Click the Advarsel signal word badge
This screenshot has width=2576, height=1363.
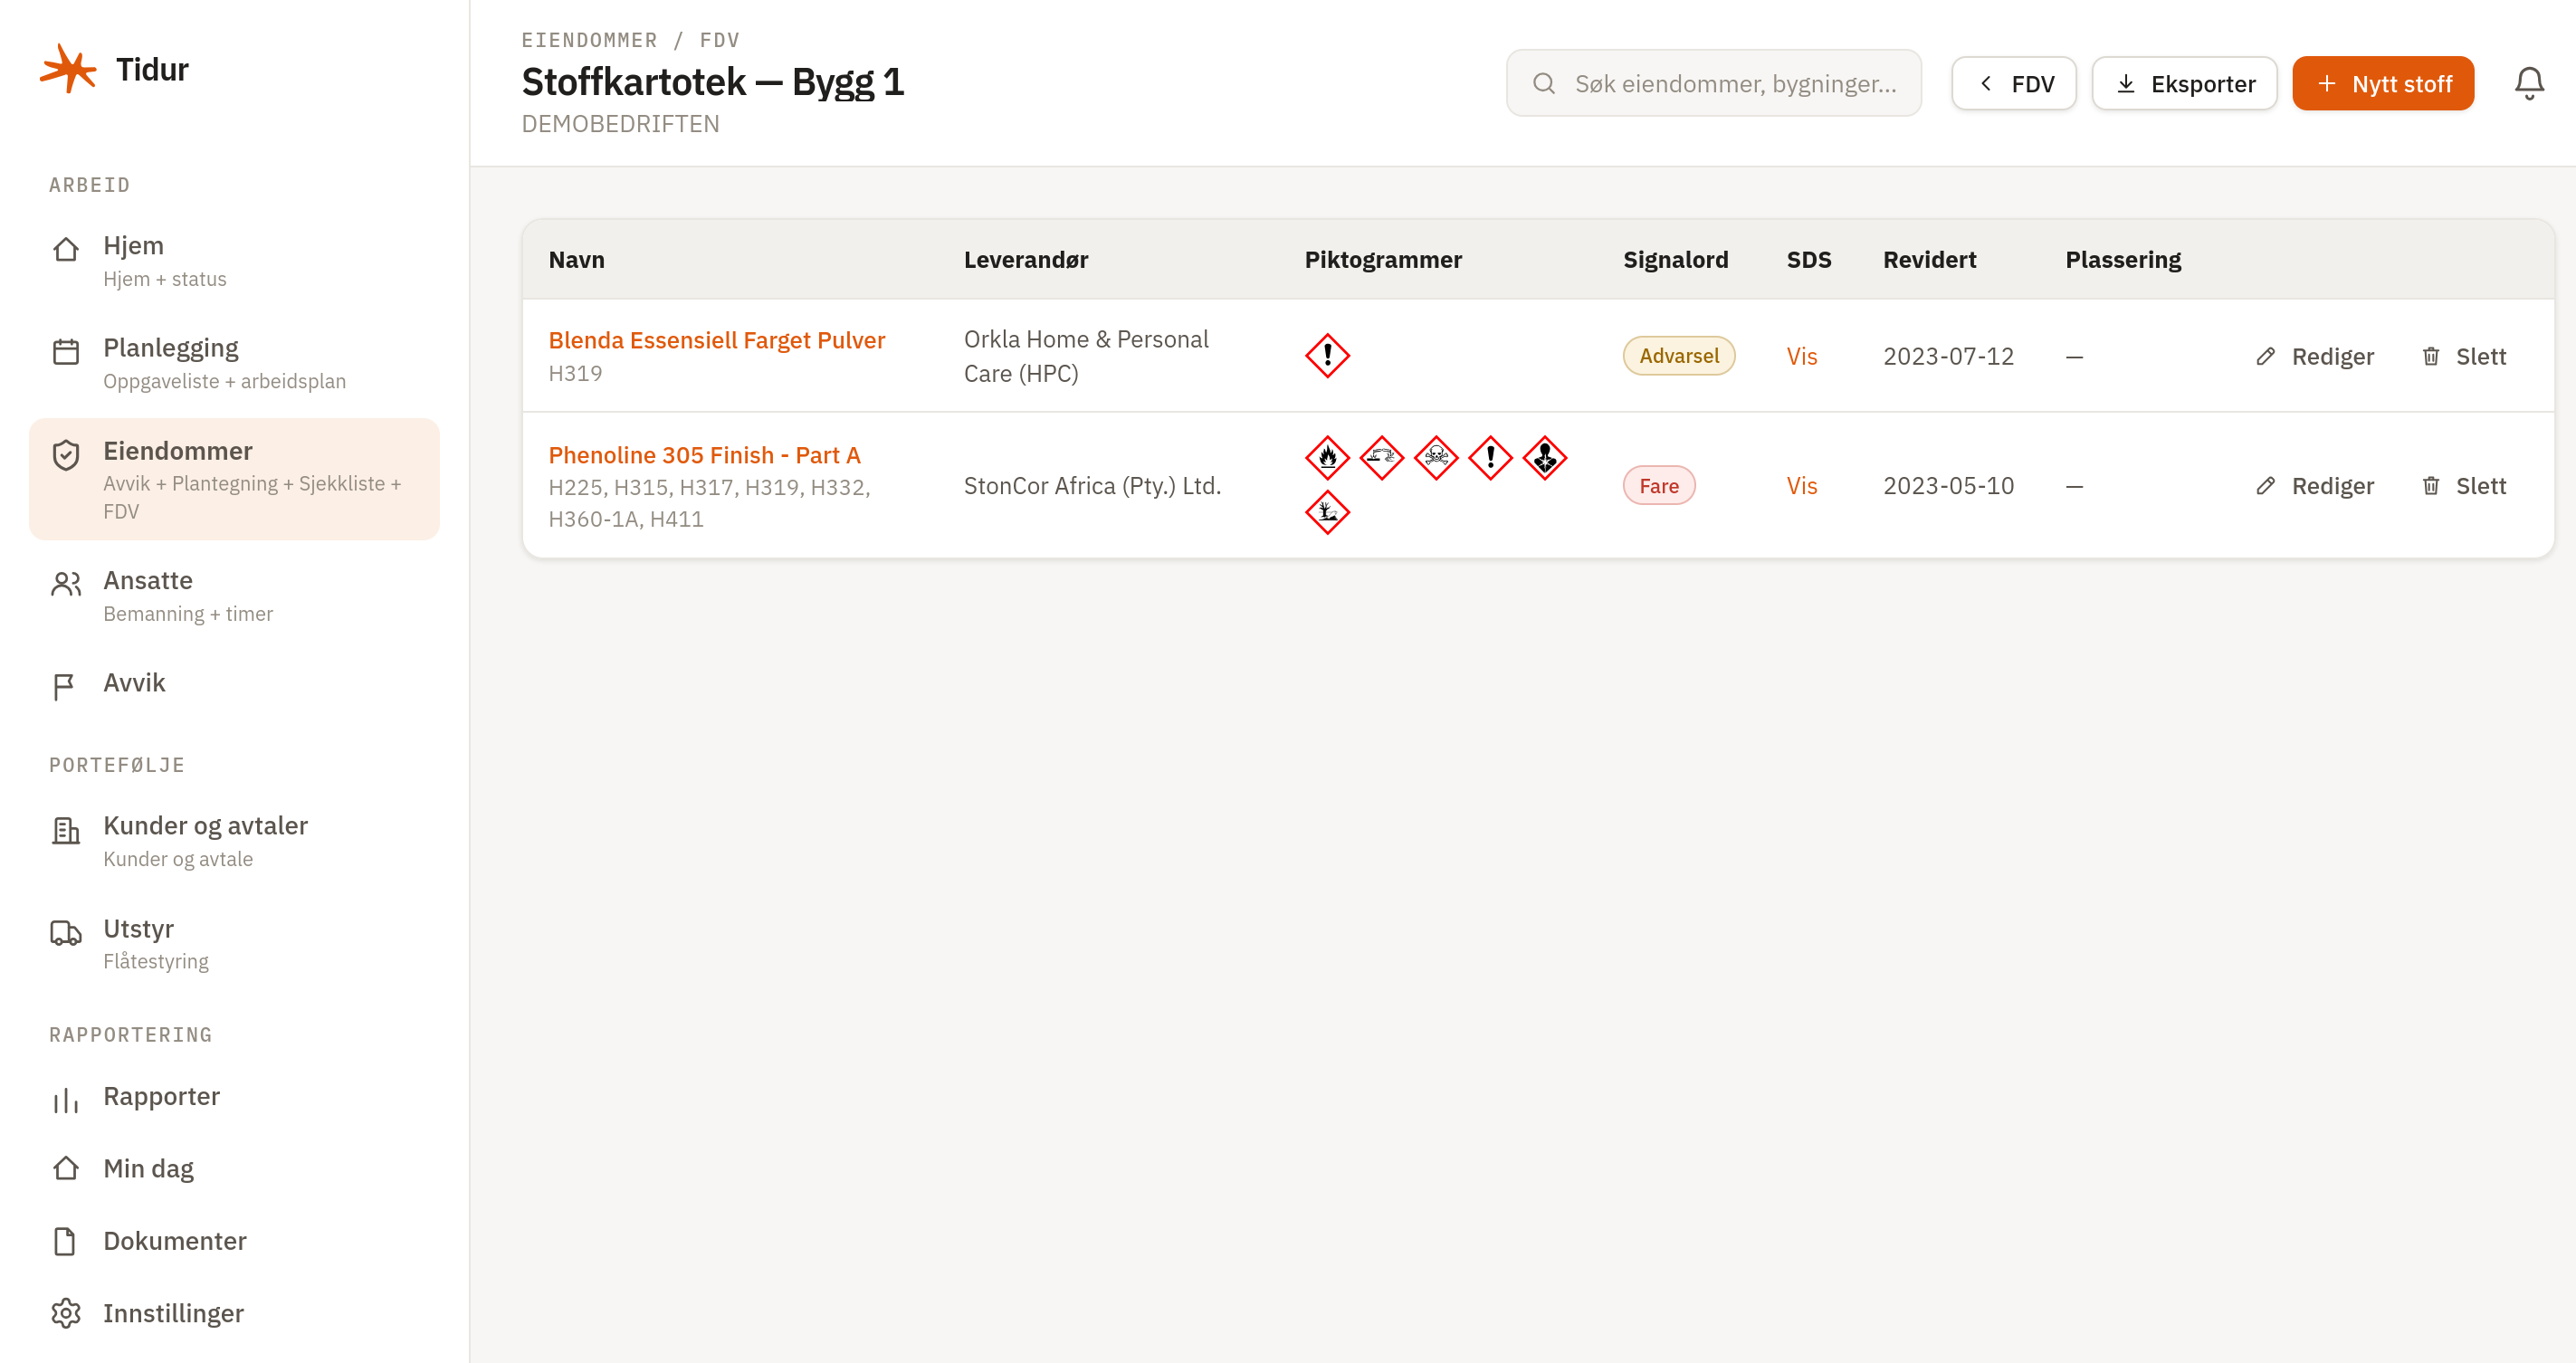(x=1678, y=356)
